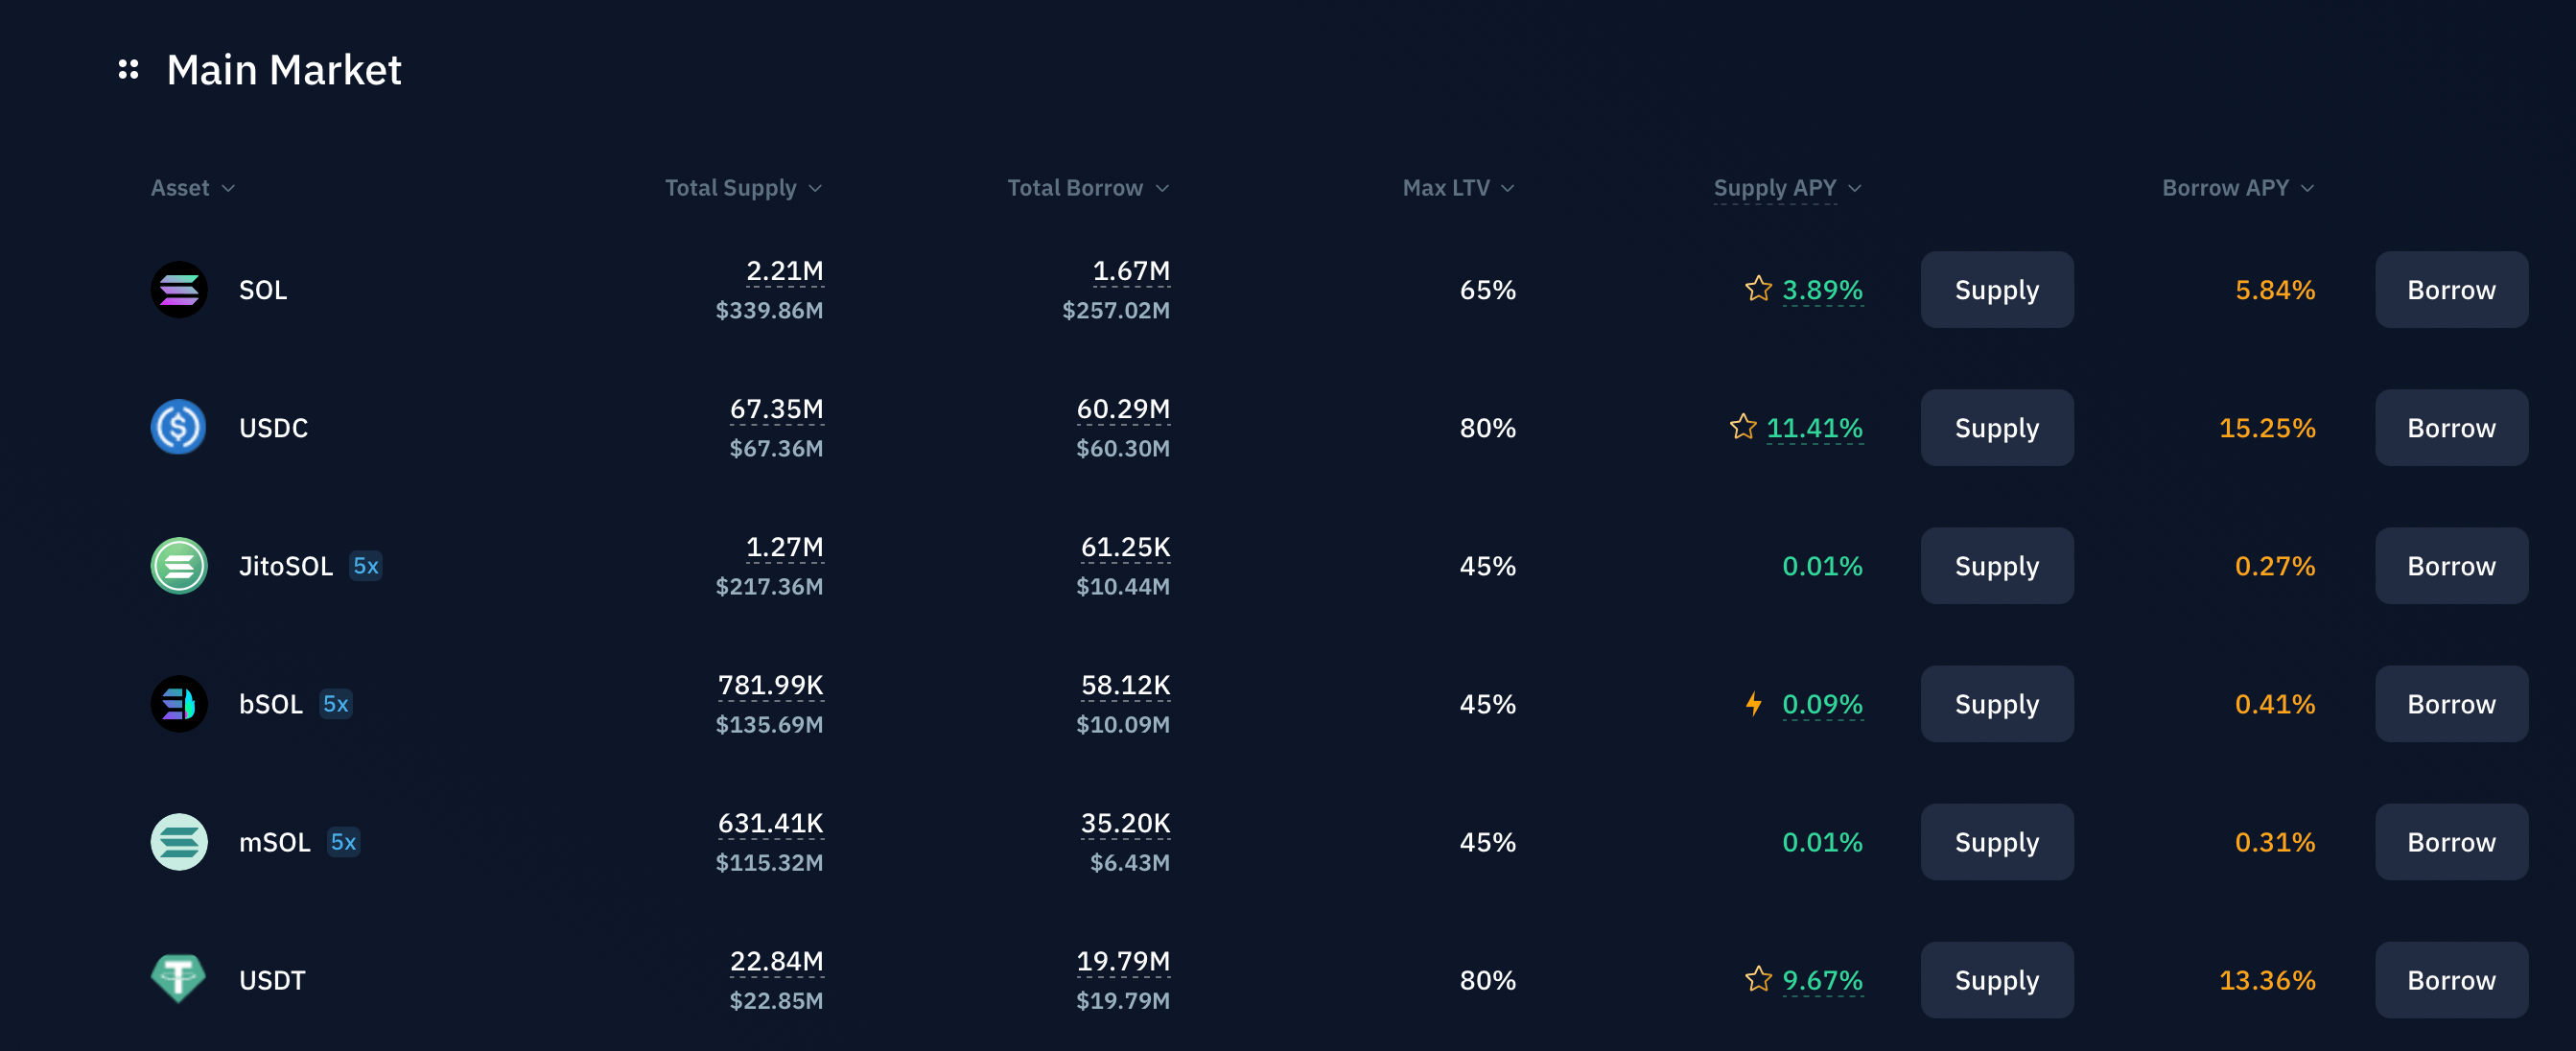Supply mSOL using its Supply button
The width and height of the screenshot is (2576, 1051).
coord(1997,842)
